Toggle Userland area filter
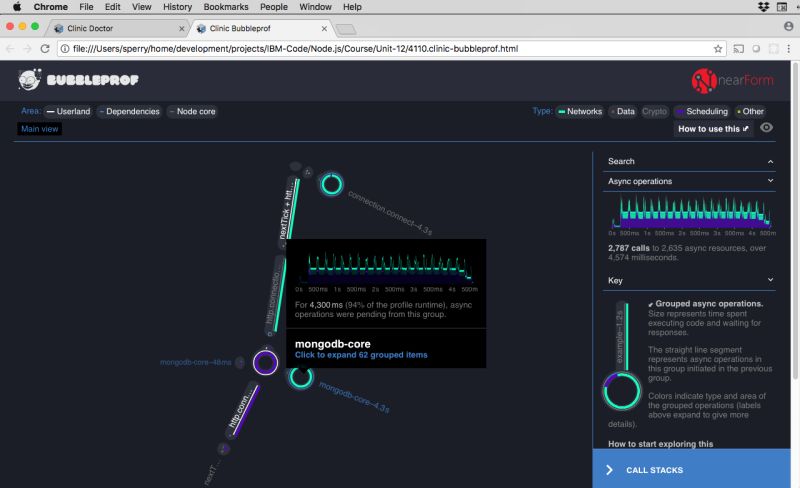The height and width of the screenshot is (488, 800). (68, 111)
